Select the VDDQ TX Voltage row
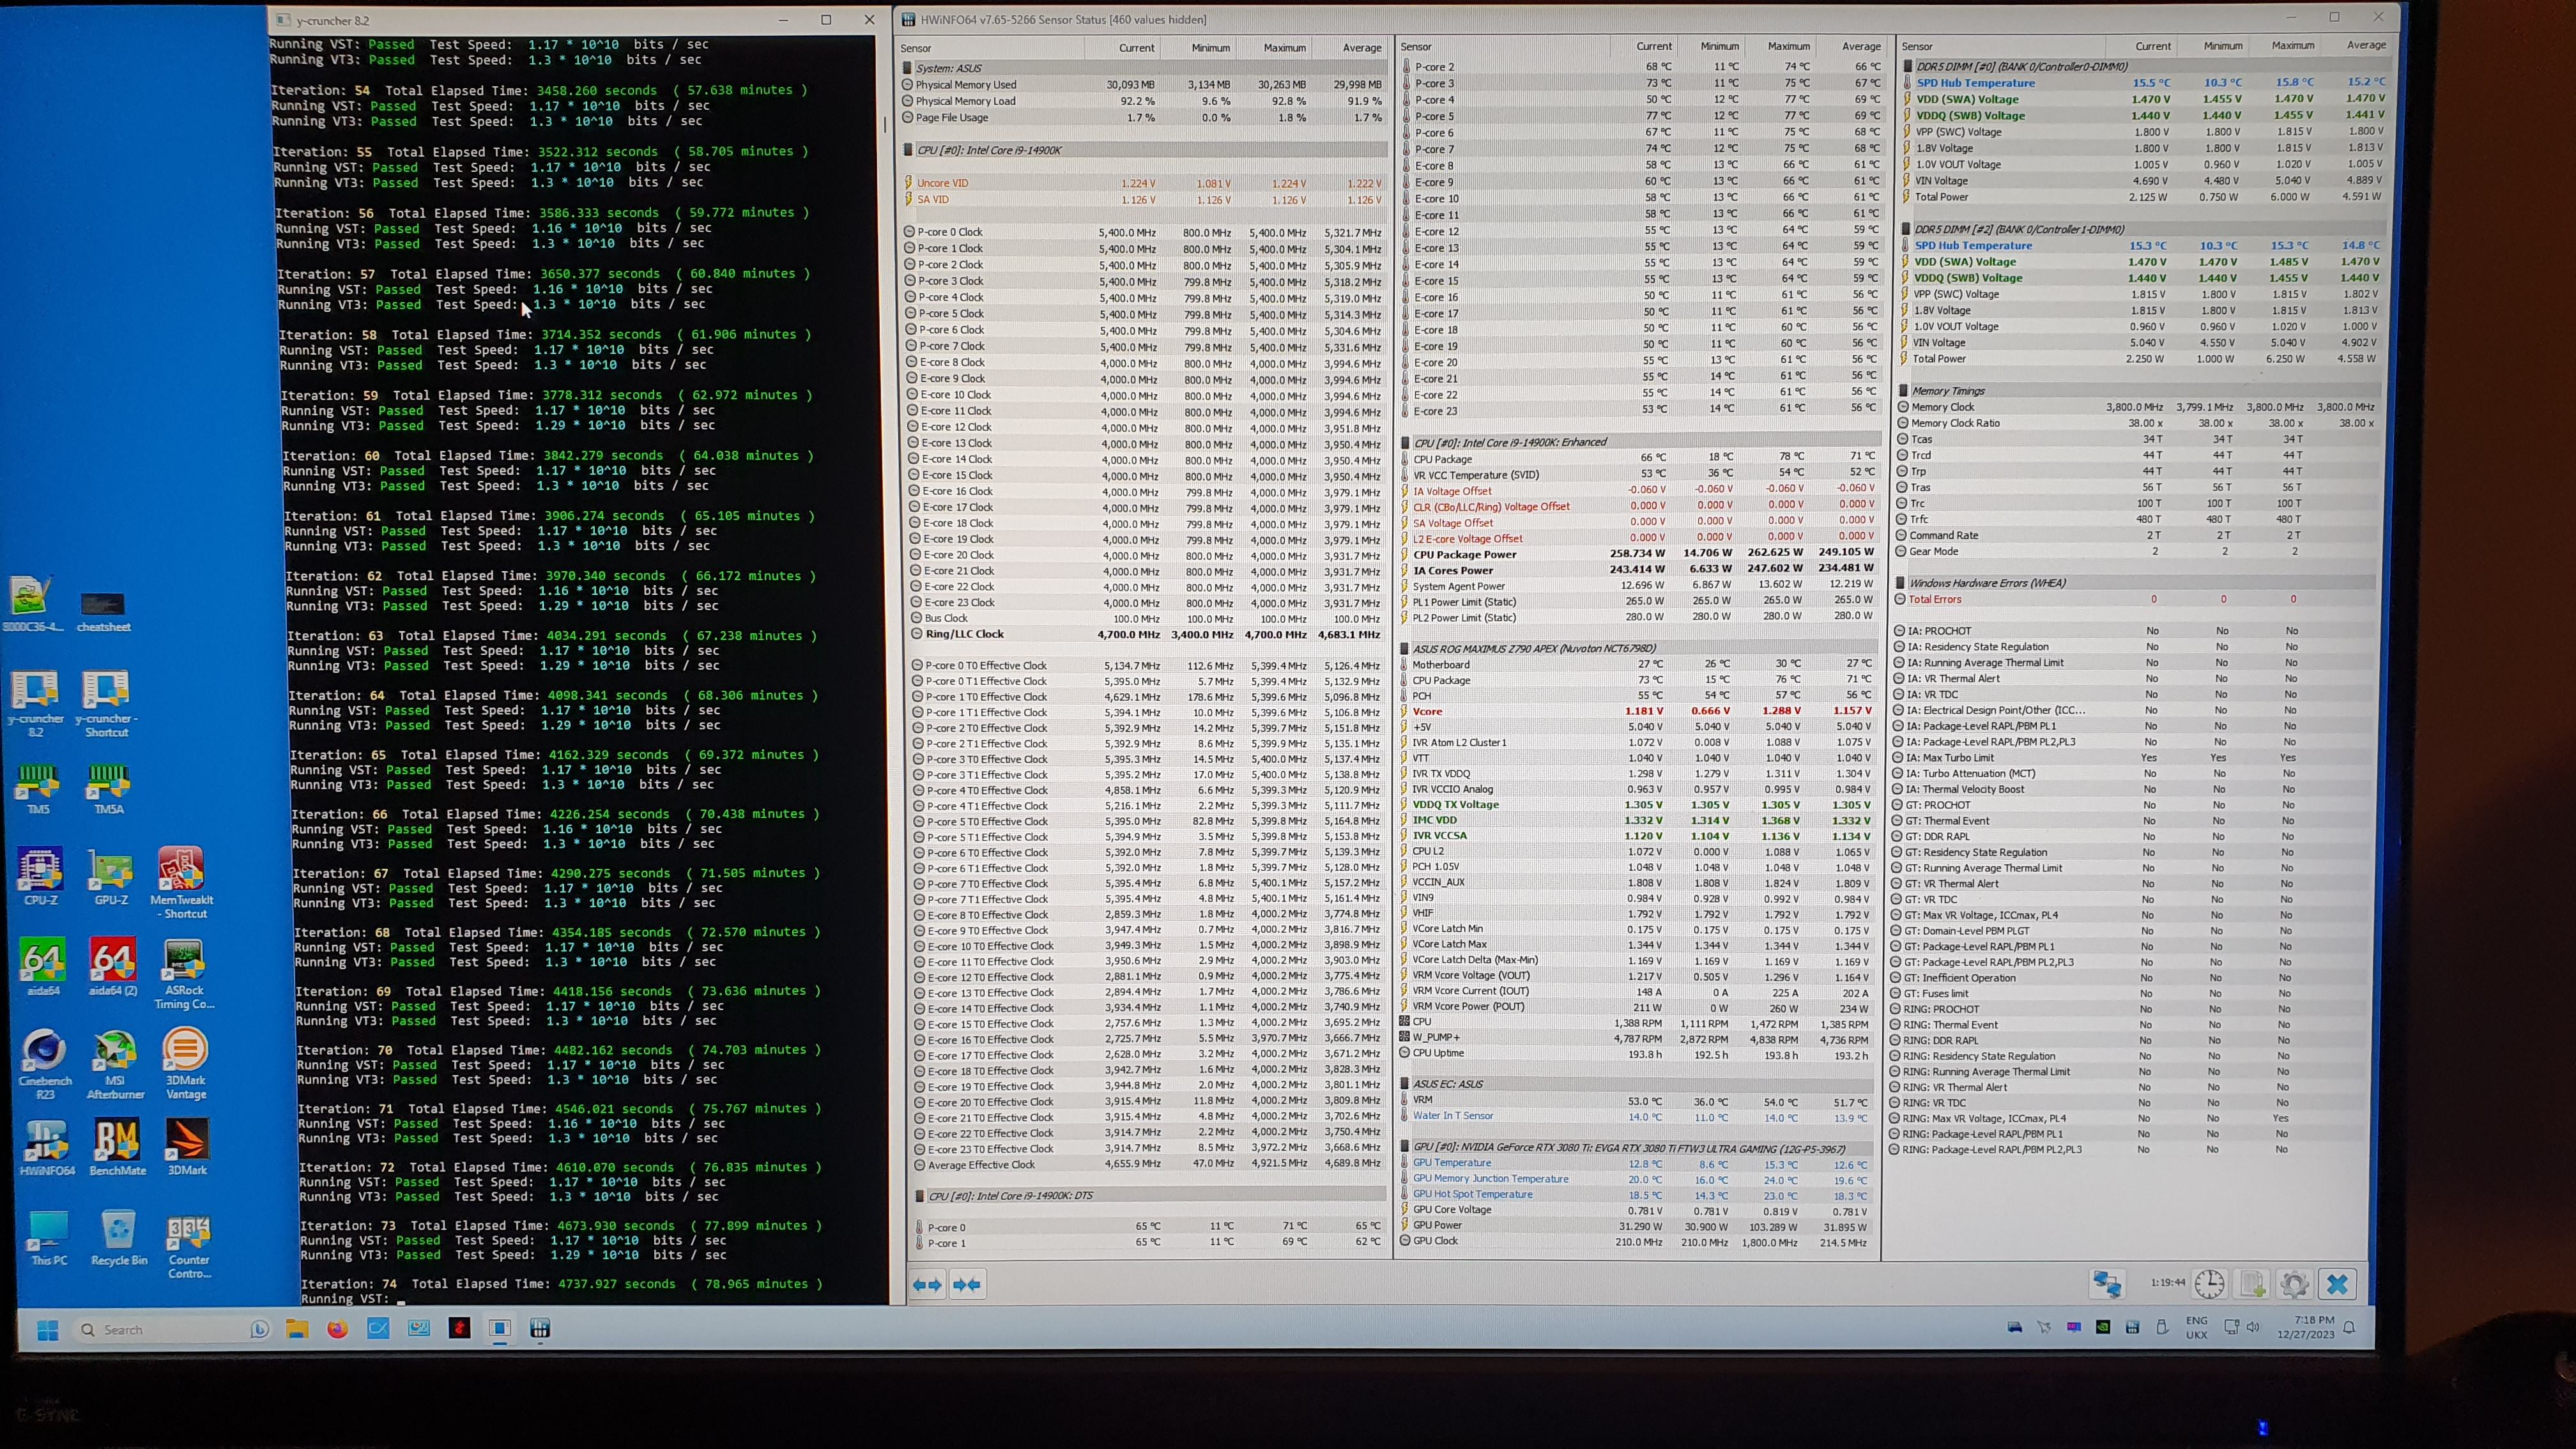The width and height of the screenshot is (2576, 1449). [1637, 804]
